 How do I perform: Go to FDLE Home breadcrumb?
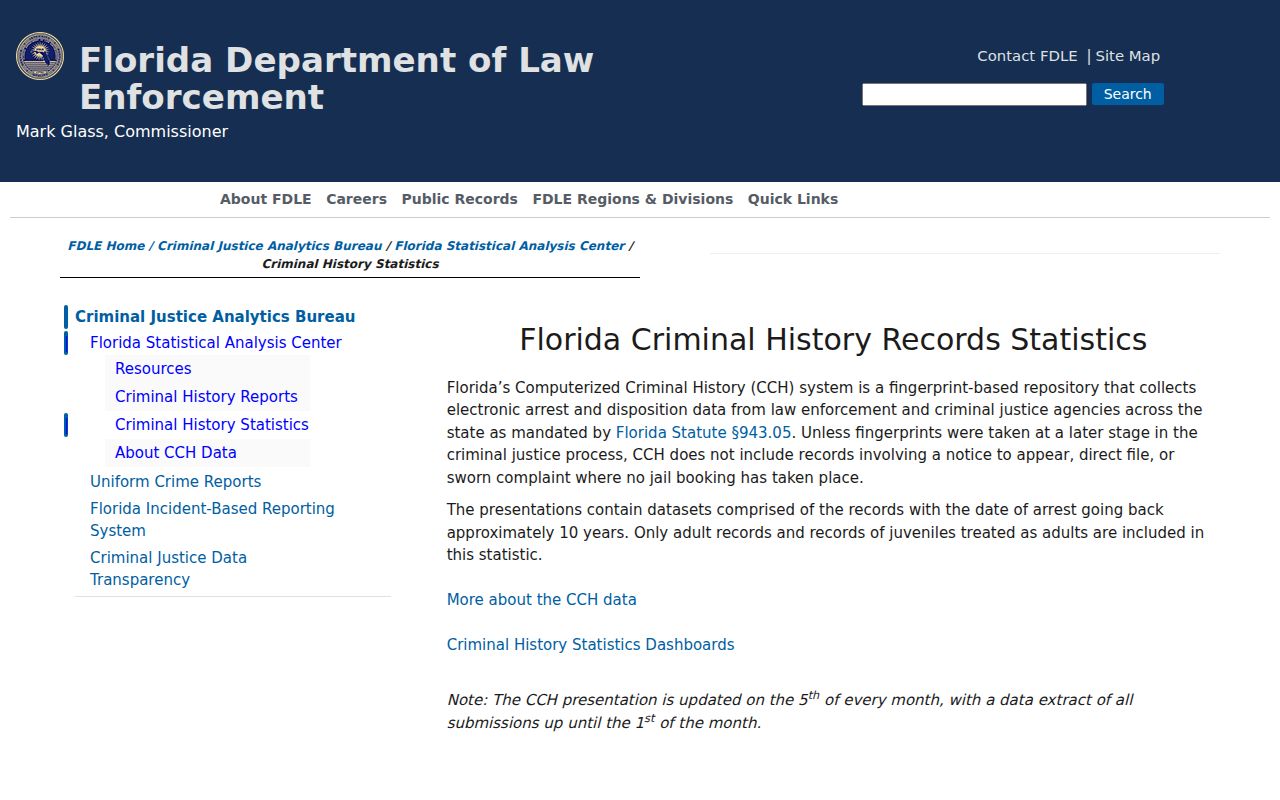[x=106, y=246]
